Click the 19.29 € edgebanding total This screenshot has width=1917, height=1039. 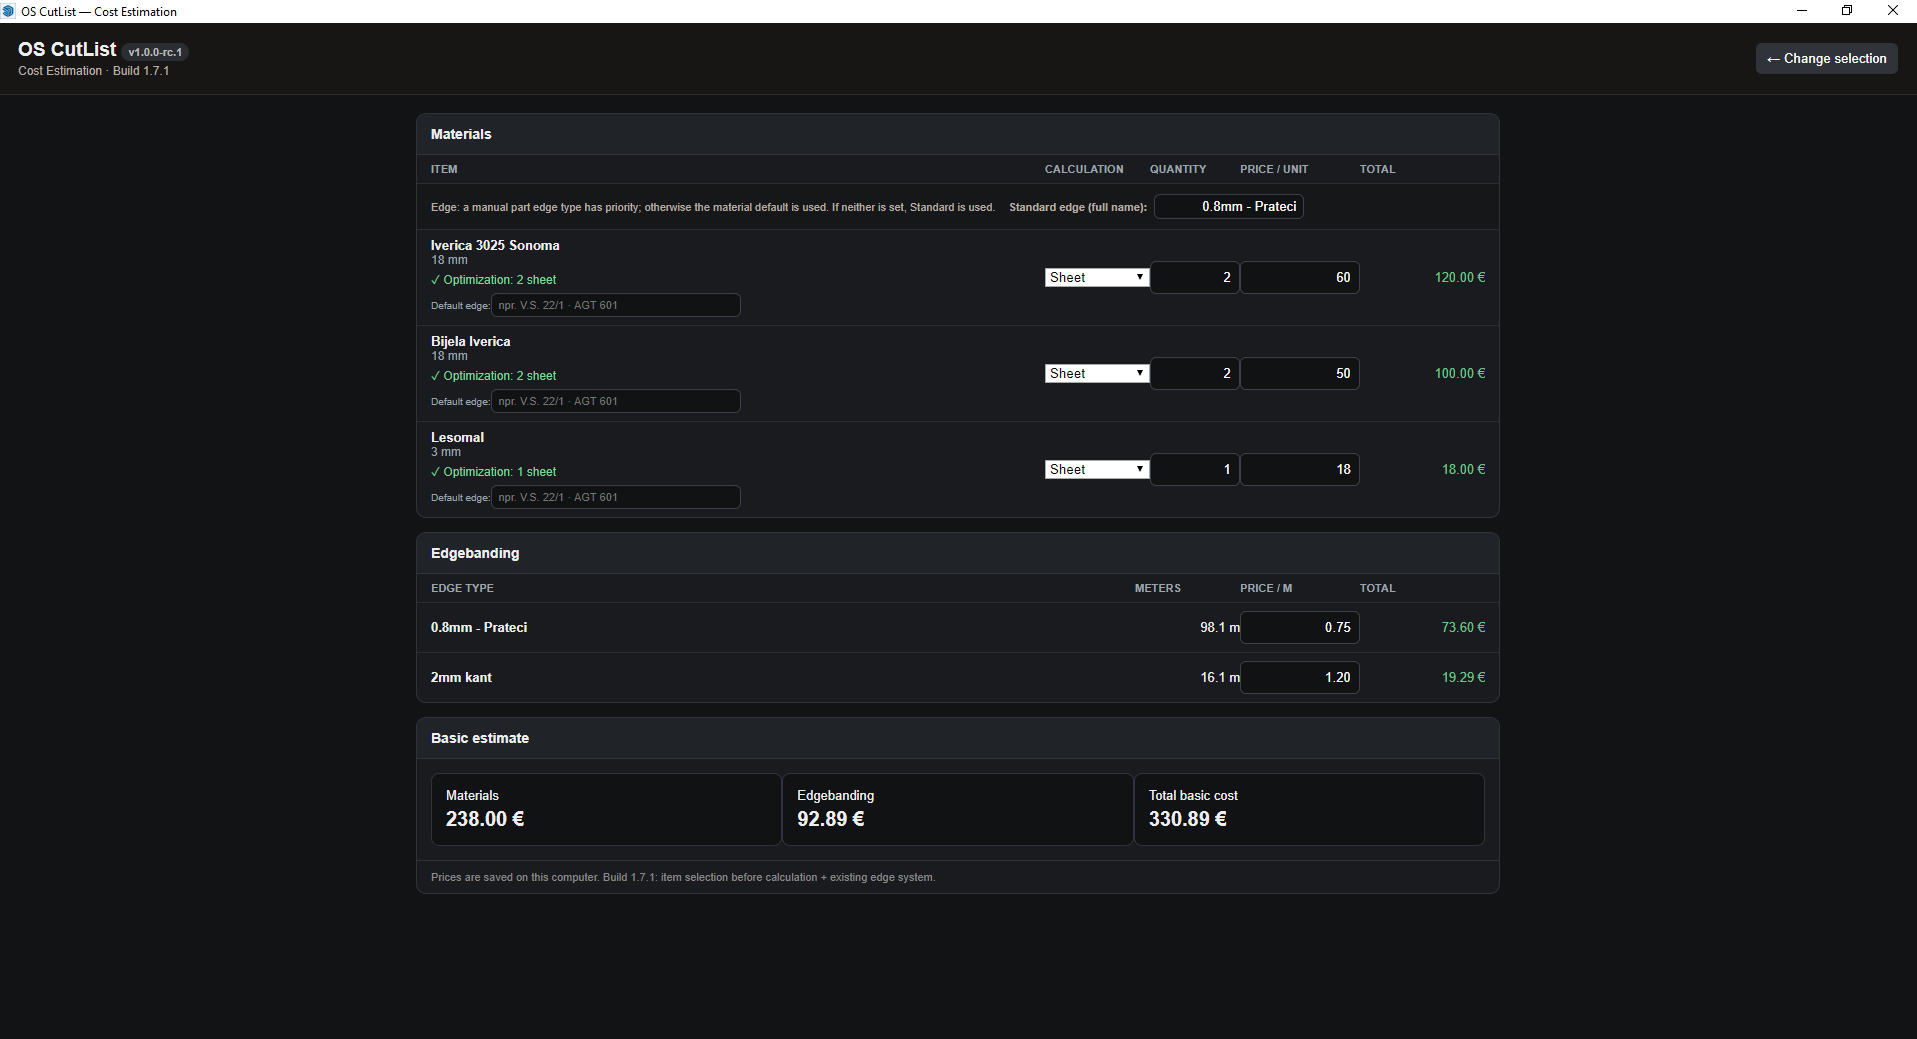tap(1463, 677)
